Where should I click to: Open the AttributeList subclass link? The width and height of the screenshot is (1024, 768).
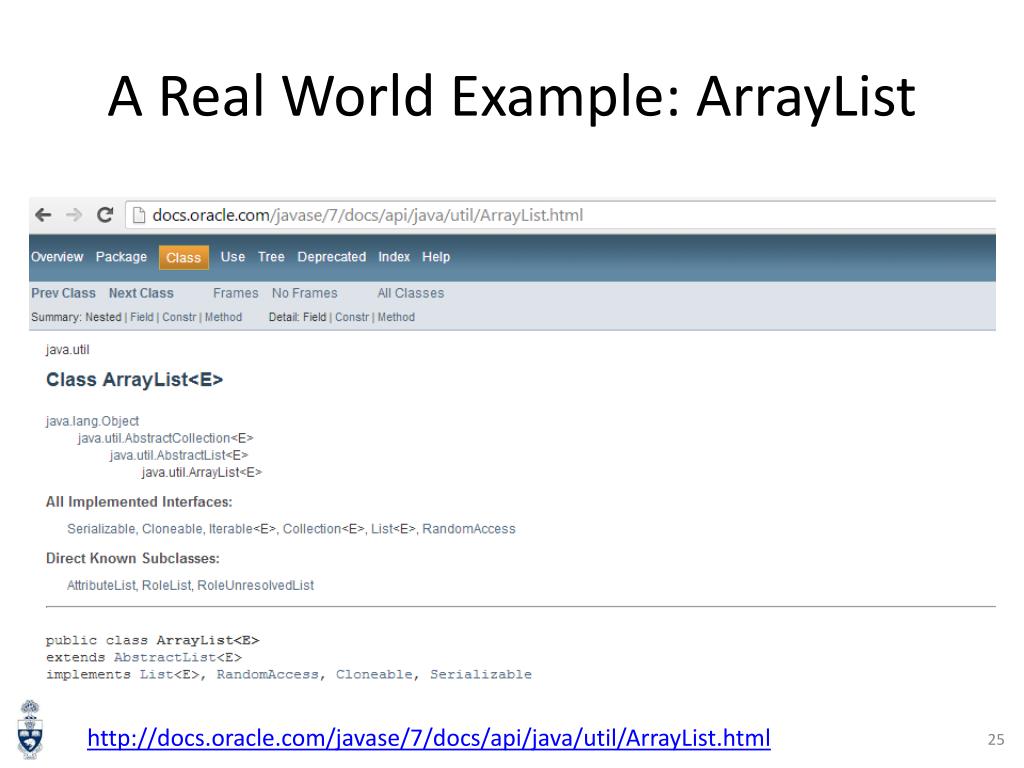(x=101, y=586)
